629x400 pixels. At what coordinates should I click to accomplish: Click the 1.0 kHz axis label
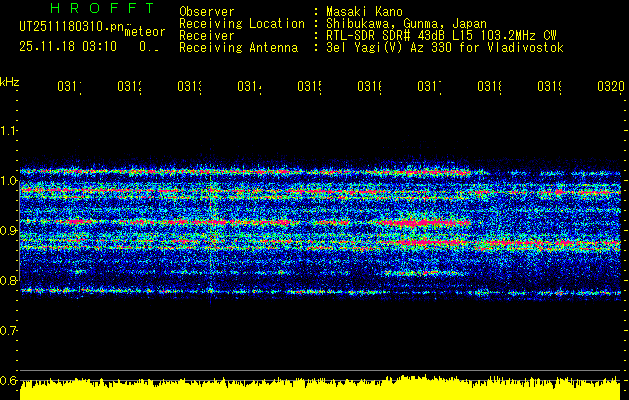point(8,181)
